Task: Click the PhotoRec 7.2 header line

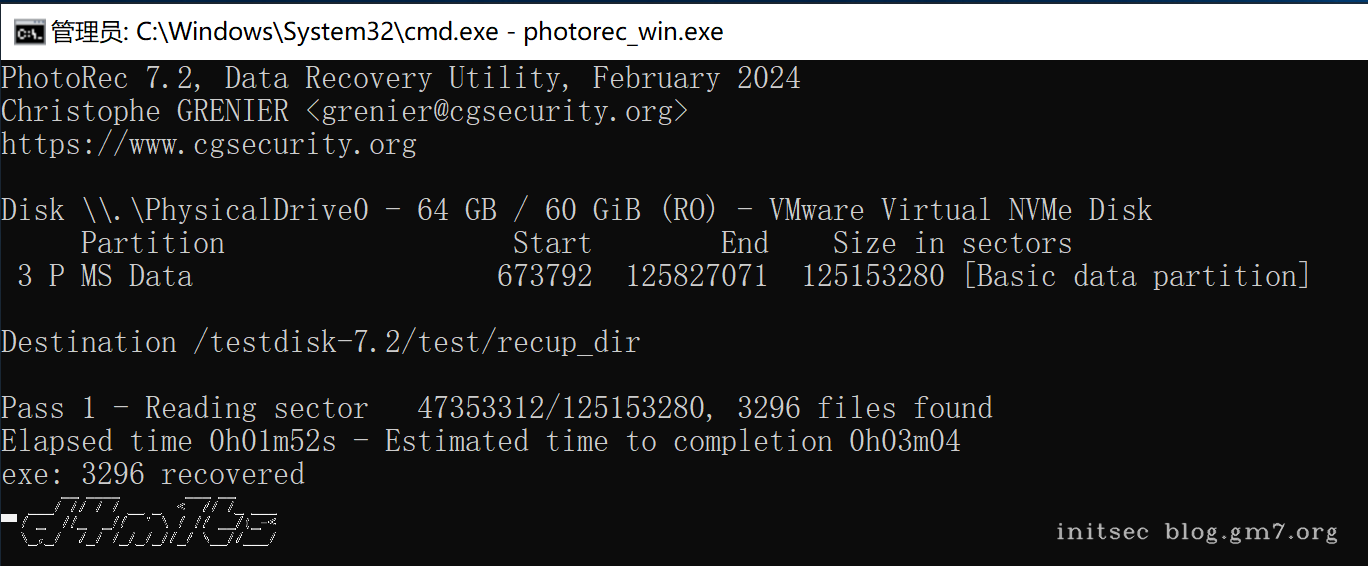Action: click(400, 78)
